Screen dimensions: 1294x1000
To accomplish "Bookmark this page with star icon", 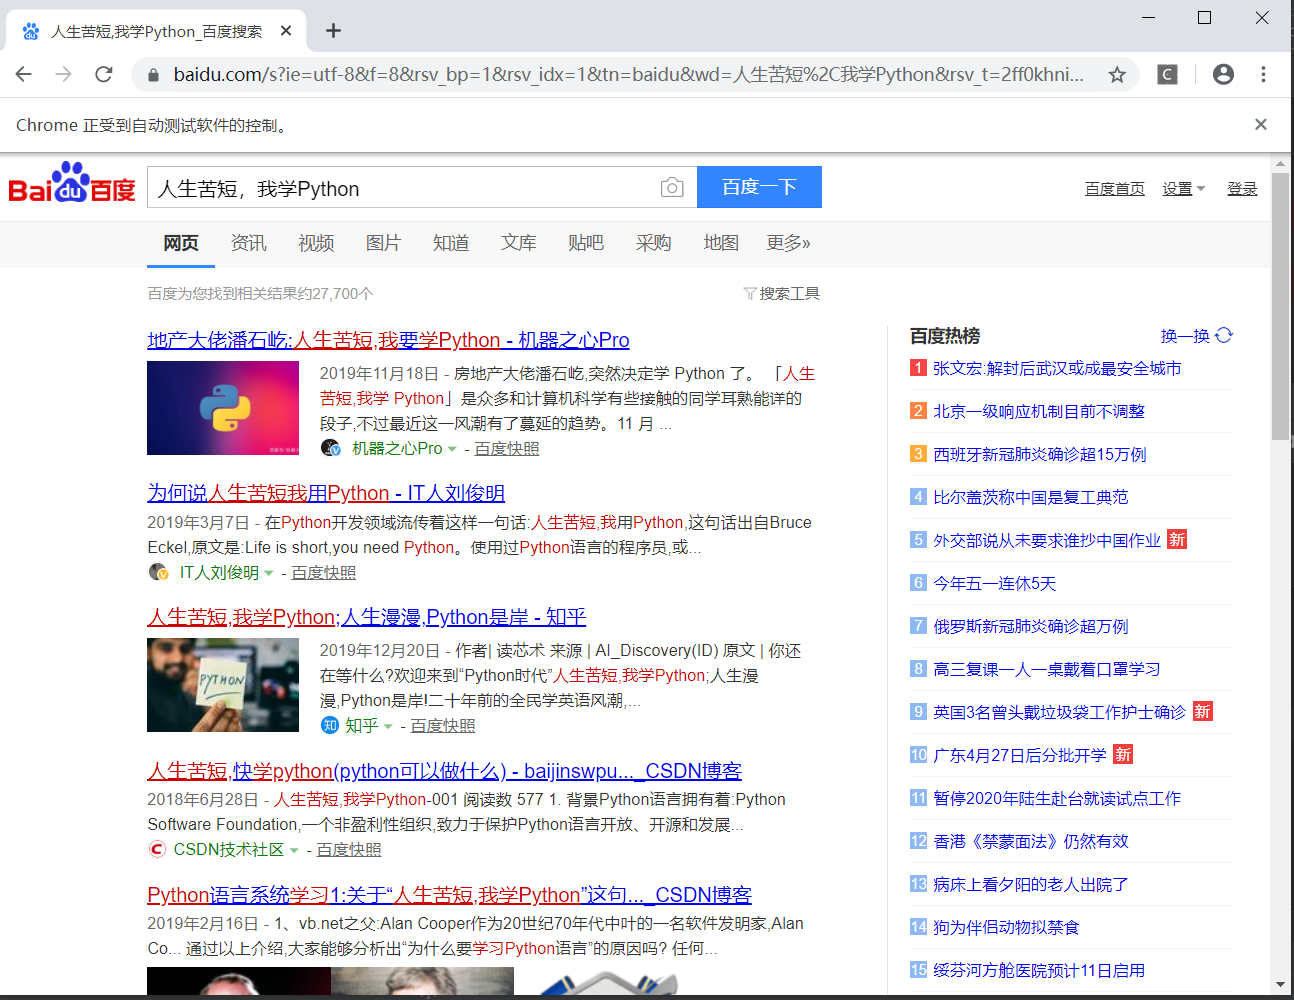I will 1117,74.
